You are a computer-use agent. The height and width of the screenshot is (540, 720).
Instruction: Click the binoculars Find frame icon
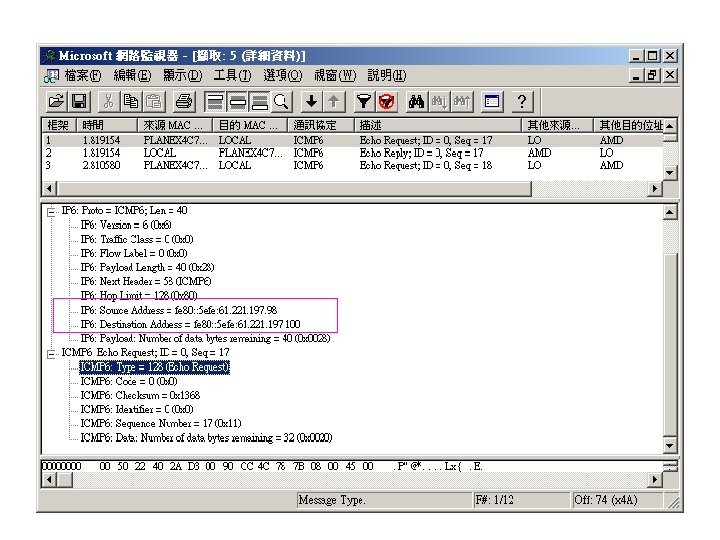tap(416, 101)
